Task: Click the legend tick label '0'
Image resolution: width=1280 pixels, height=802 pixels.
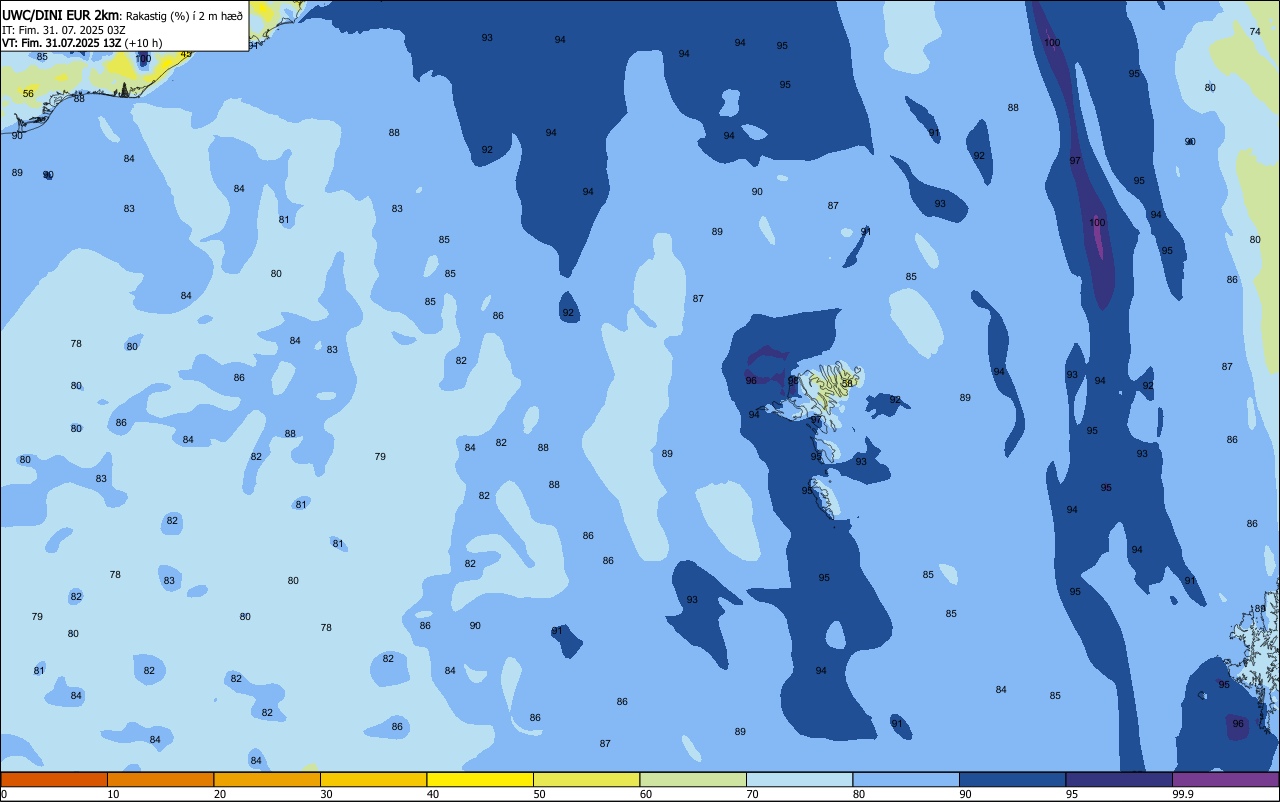Action: (3, 794)
